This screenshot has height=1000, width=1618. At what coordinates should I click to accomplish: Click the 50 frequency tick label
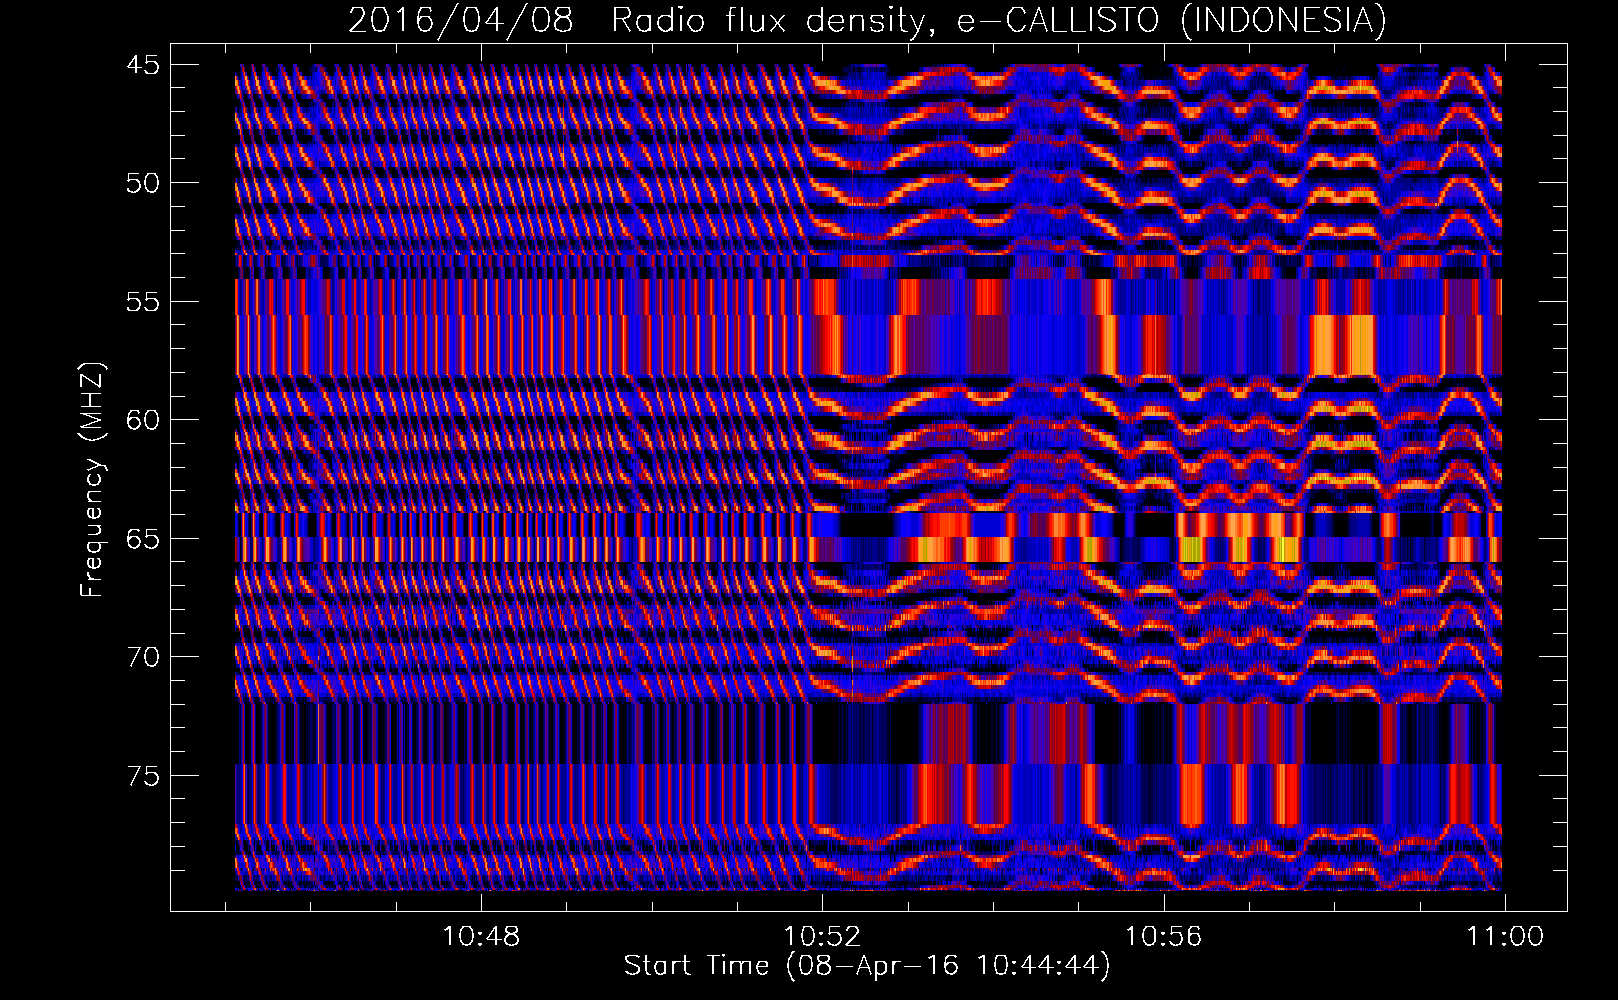click(142, 183)
